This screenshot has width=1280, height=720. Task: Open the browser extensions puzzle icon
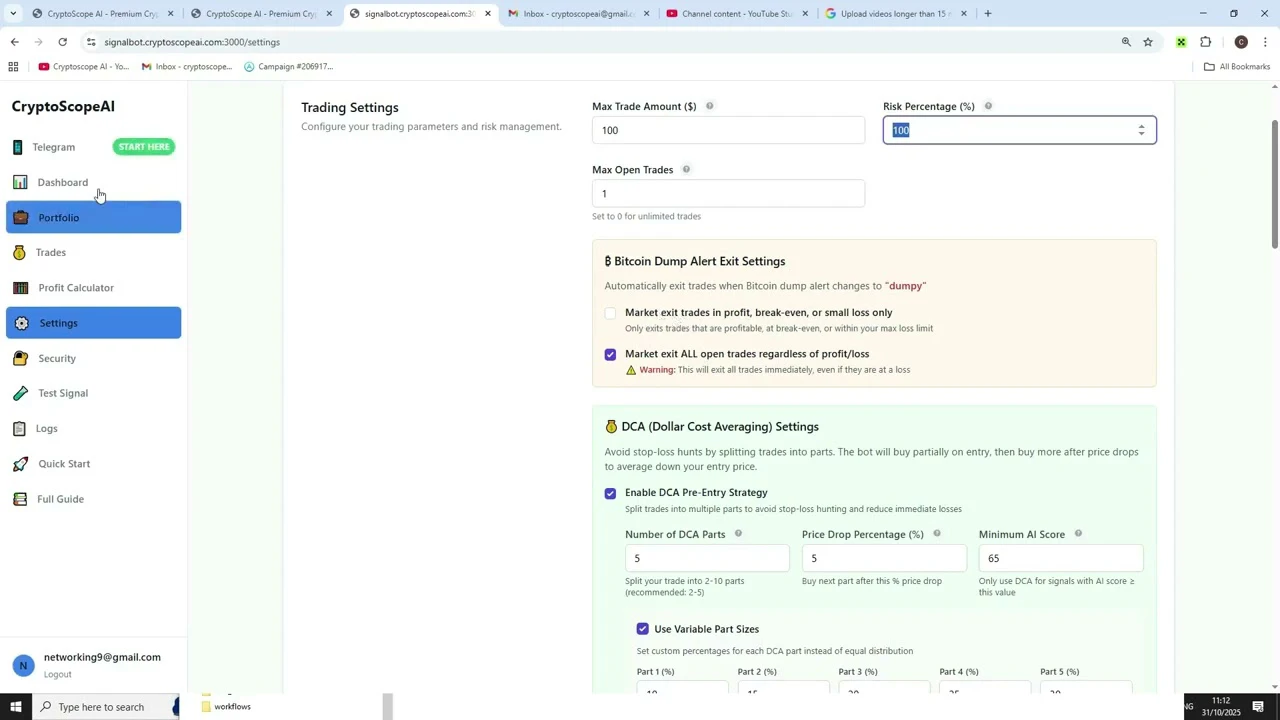pos(1205,42)
